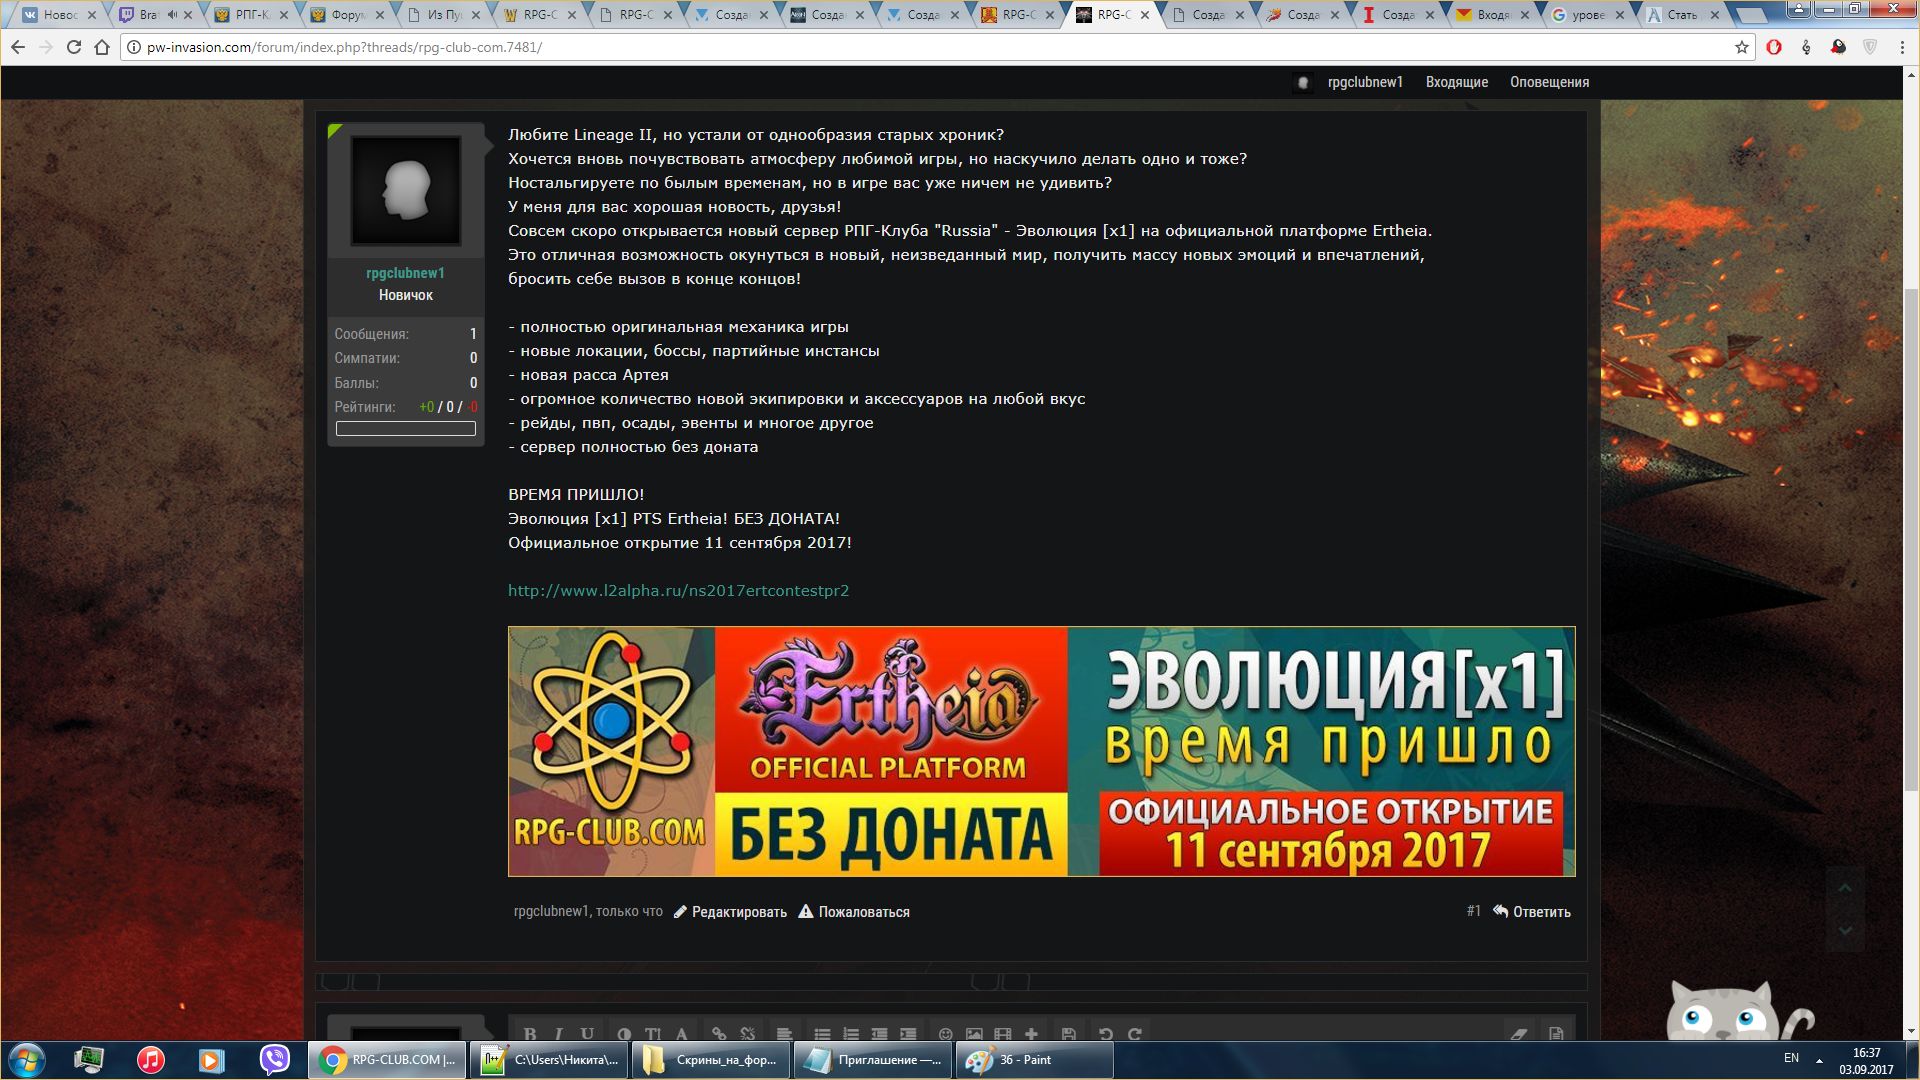
Task: Click the grey shield extension icon
Action: pos(1870,47)
